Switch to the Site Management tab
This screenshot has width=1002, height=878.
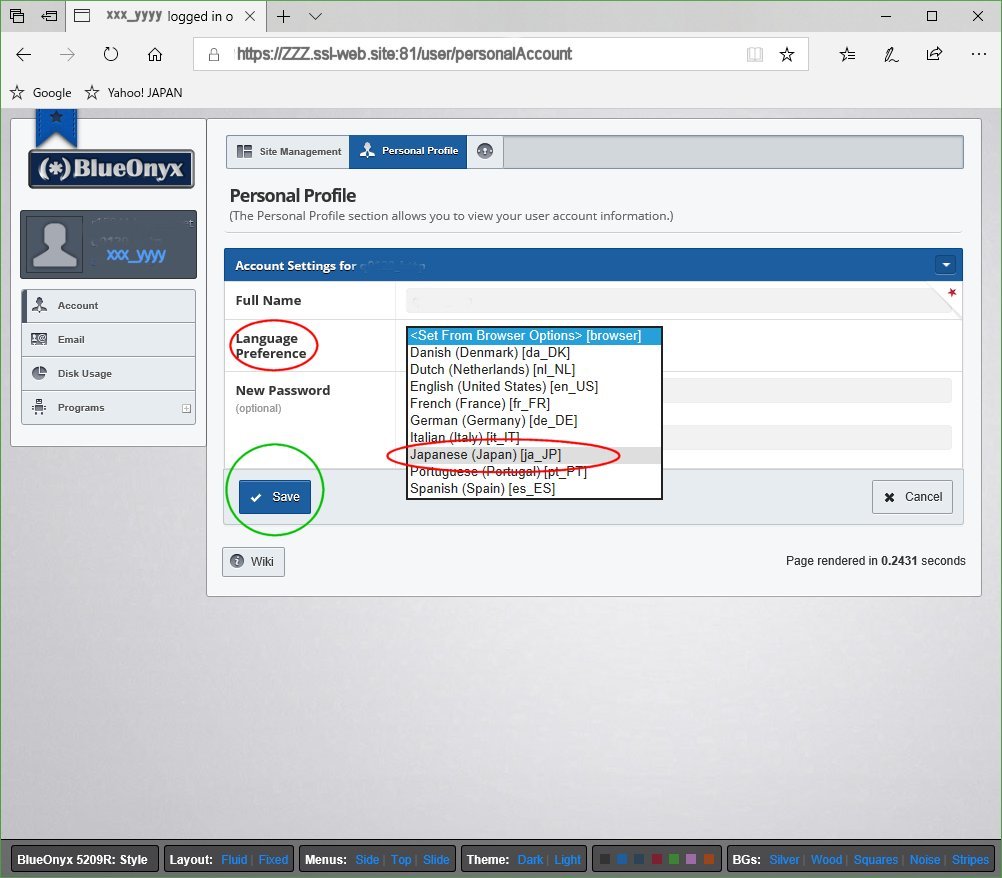[x=287, y=151]
